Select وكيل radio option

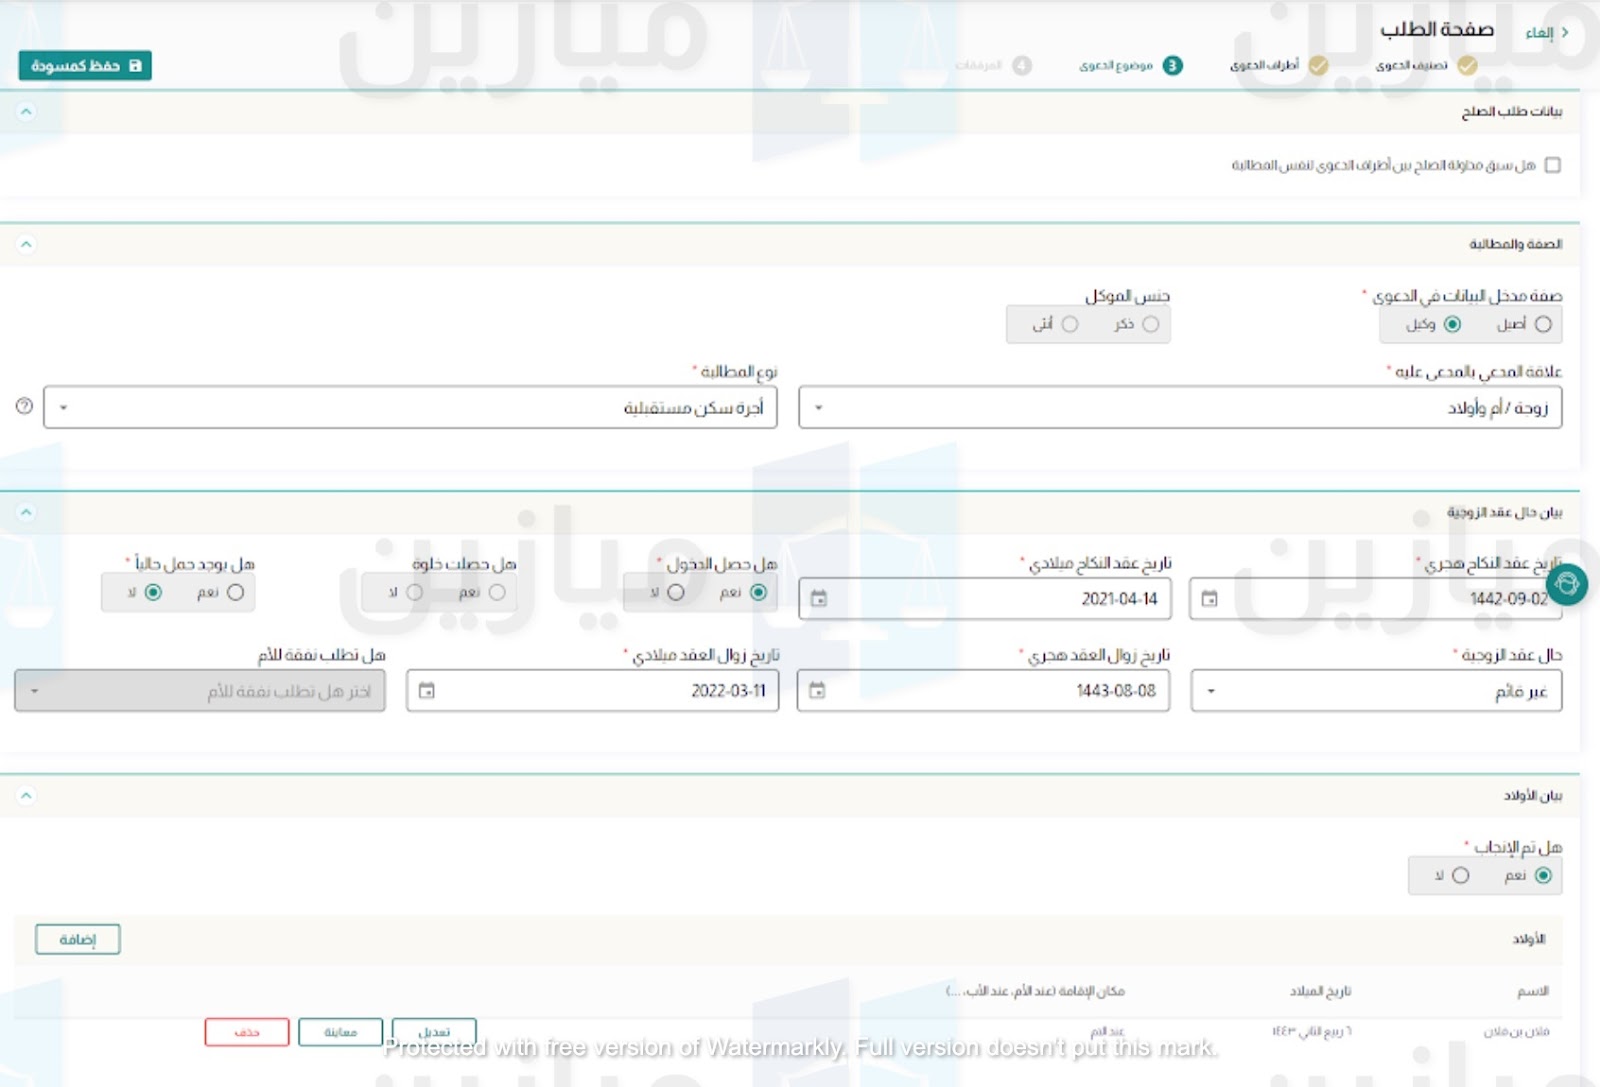1452,324
